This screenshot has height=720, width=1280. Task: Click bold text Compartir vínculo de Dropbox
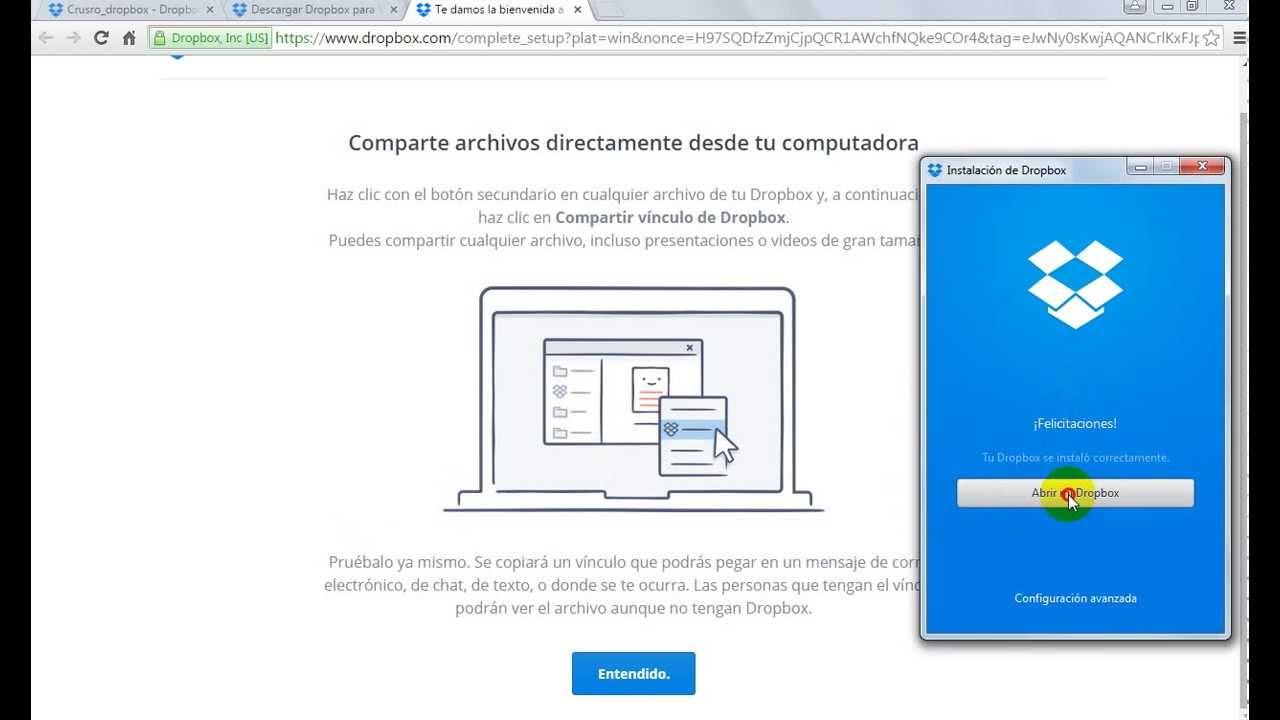(670, 217)
